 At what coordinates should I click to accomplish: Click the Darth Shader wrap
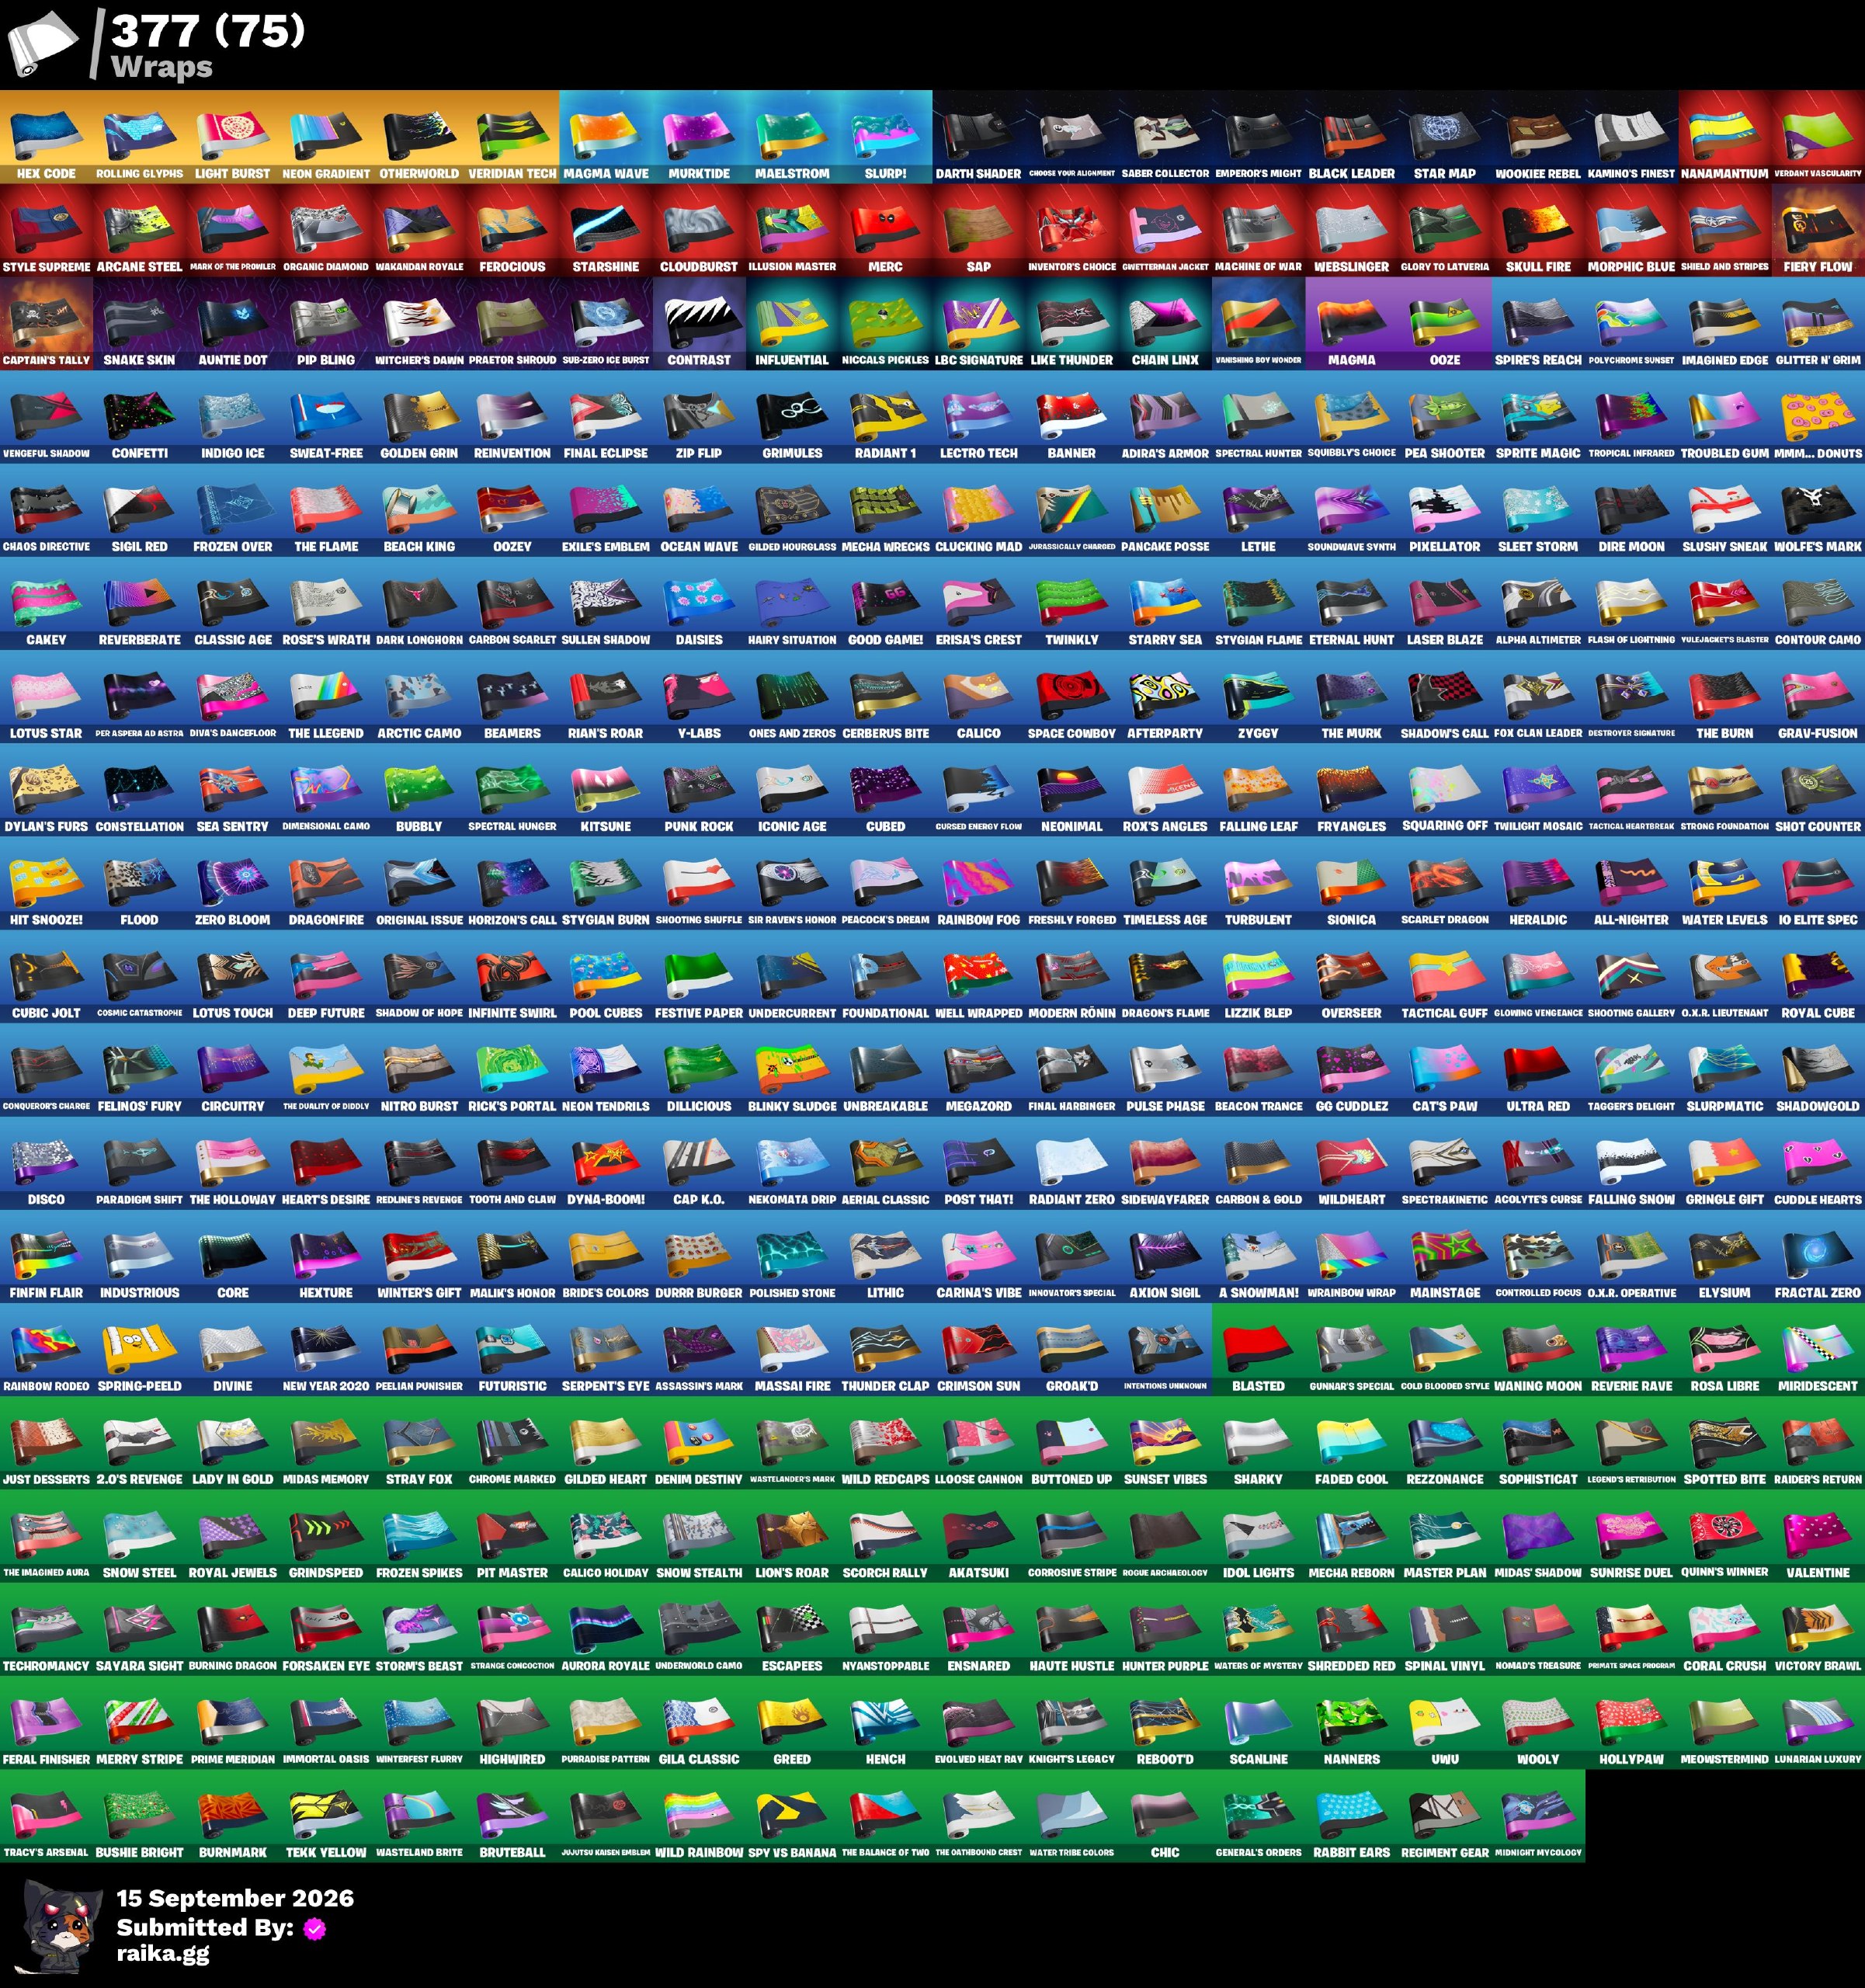coord(978,137)
